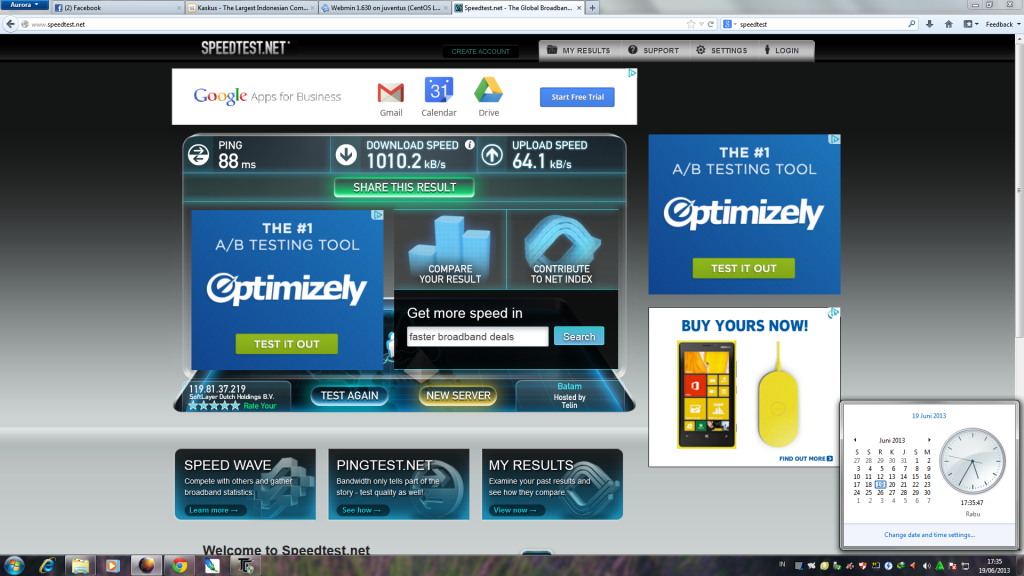Click Learn more under Speed Wave
This screenshot has width=1024, height=576.
[x=213, y=510]
